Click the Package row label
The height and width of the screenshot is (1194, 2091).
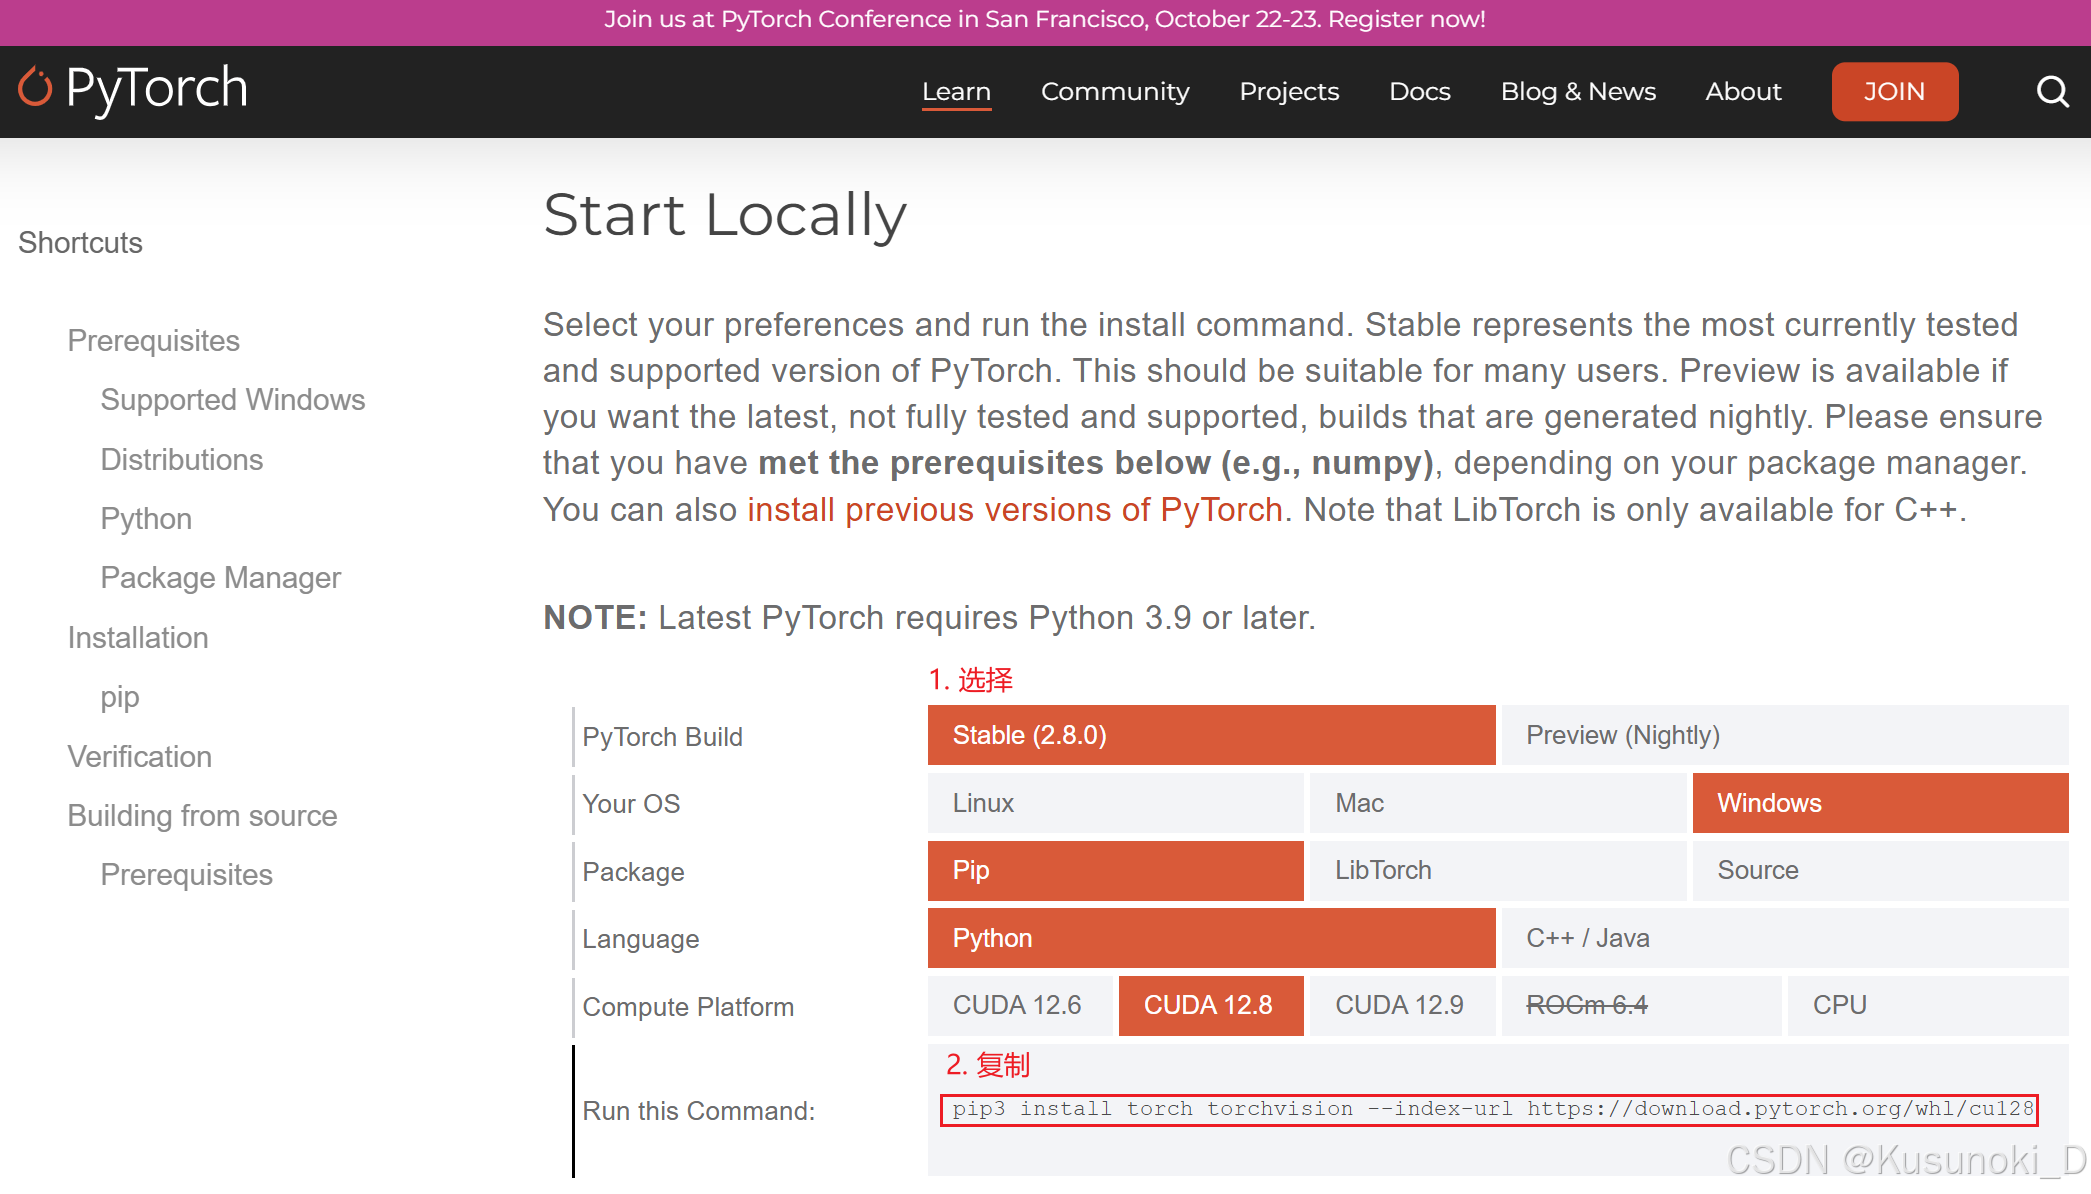633,872
